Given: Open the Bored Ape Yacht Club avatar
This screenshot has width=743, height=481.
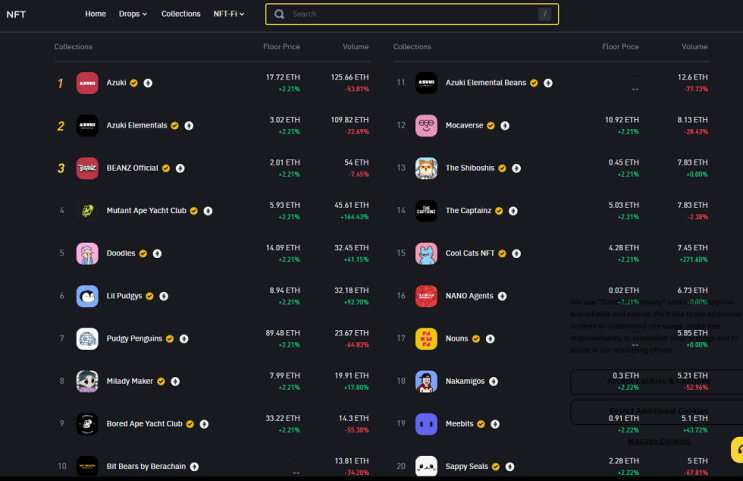Looking at the screenshot, I should (87, 424).
